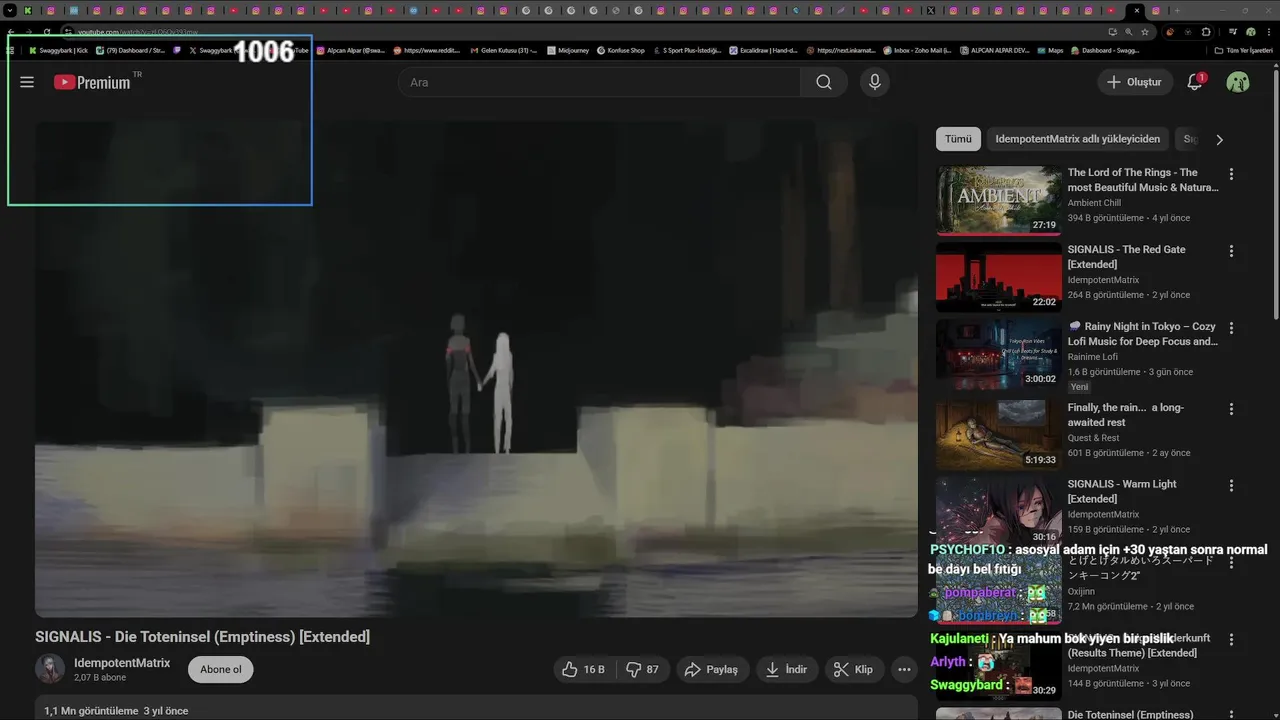Open more actions ellipsis under video

(904, 669)
